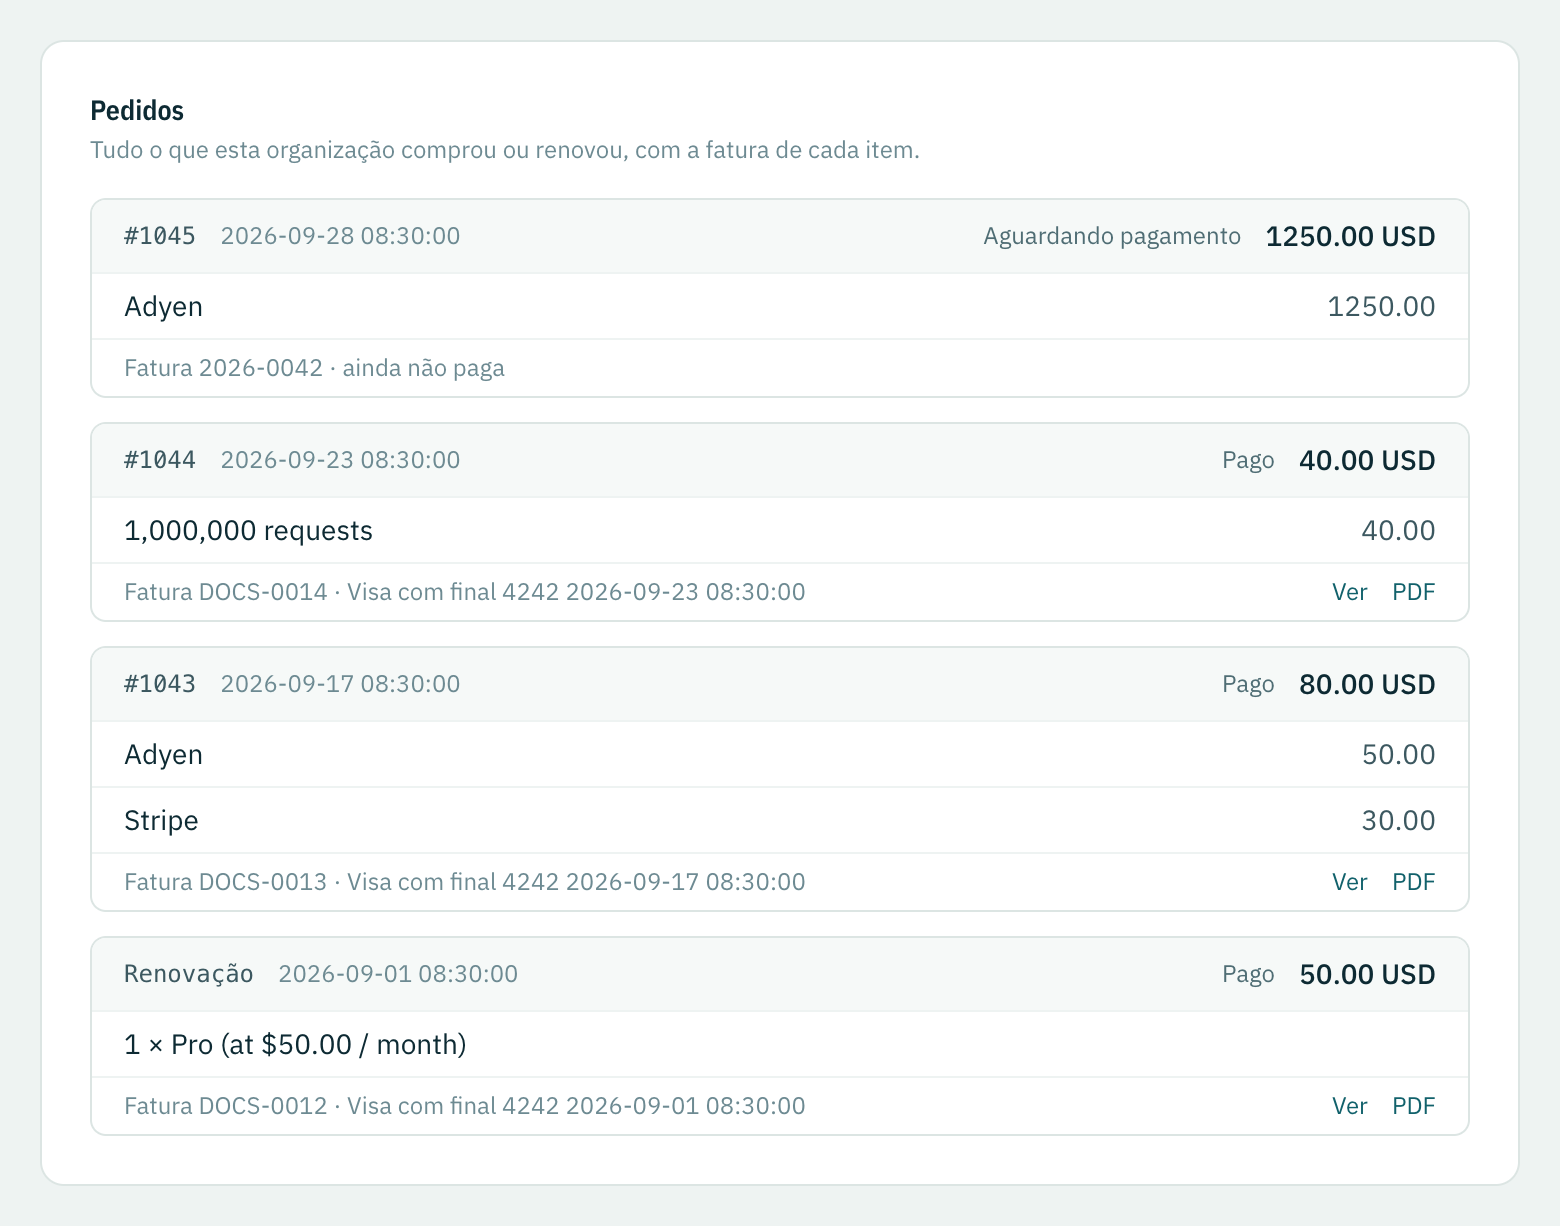Click the 50.00 Adyen amount in #1043
Viewport: 1560px width, 1226px height.
pos(1398,755)
